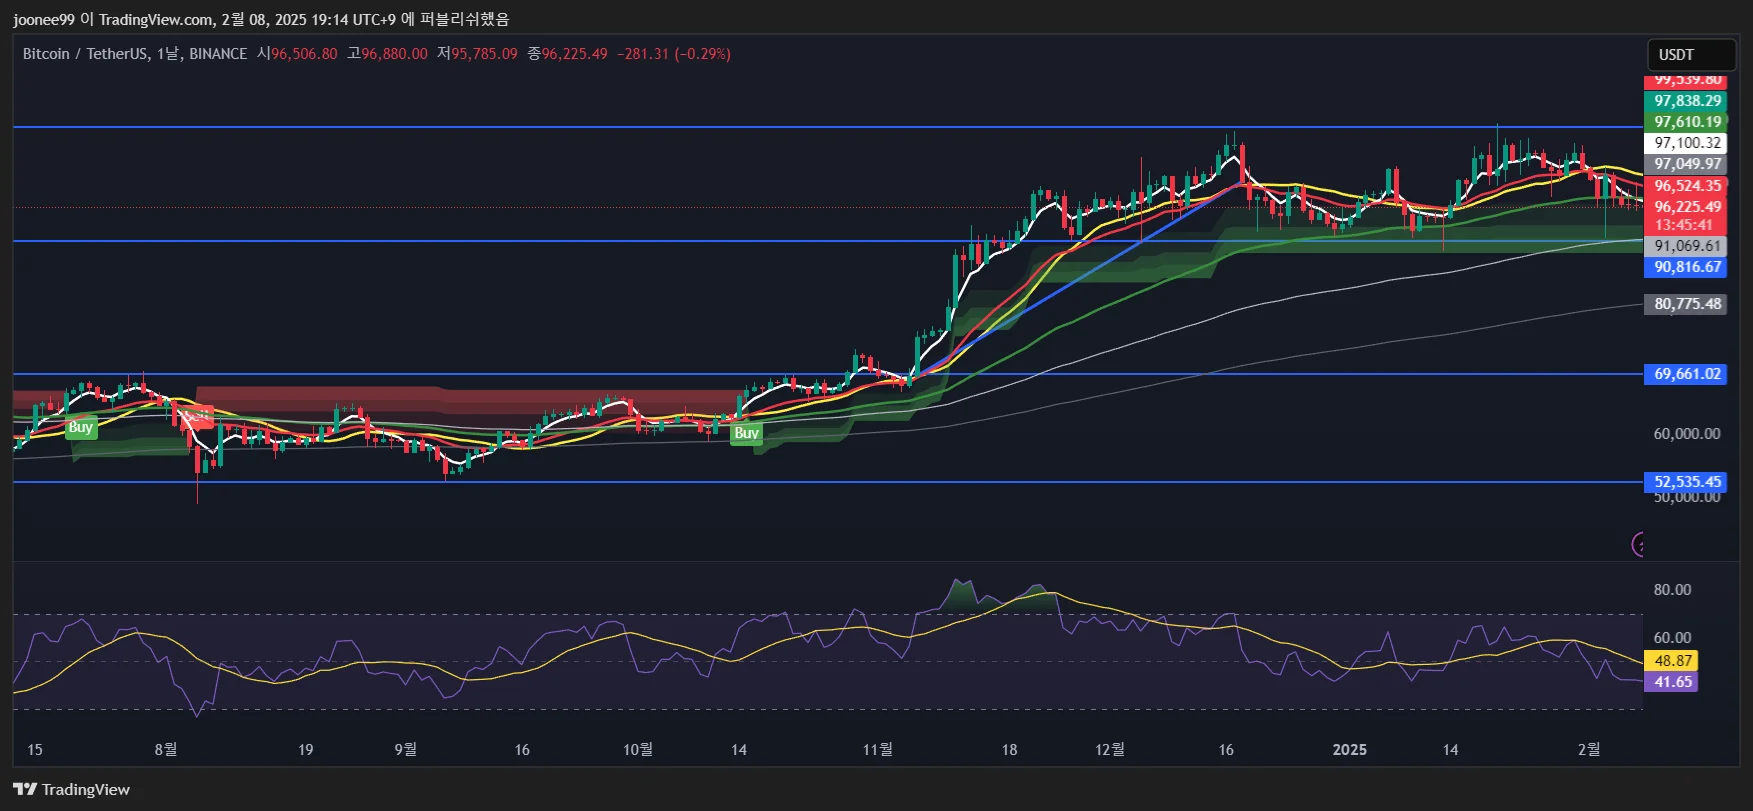
Task: Click the 12월 label on time axis
Action: (x=1110, y=750)
